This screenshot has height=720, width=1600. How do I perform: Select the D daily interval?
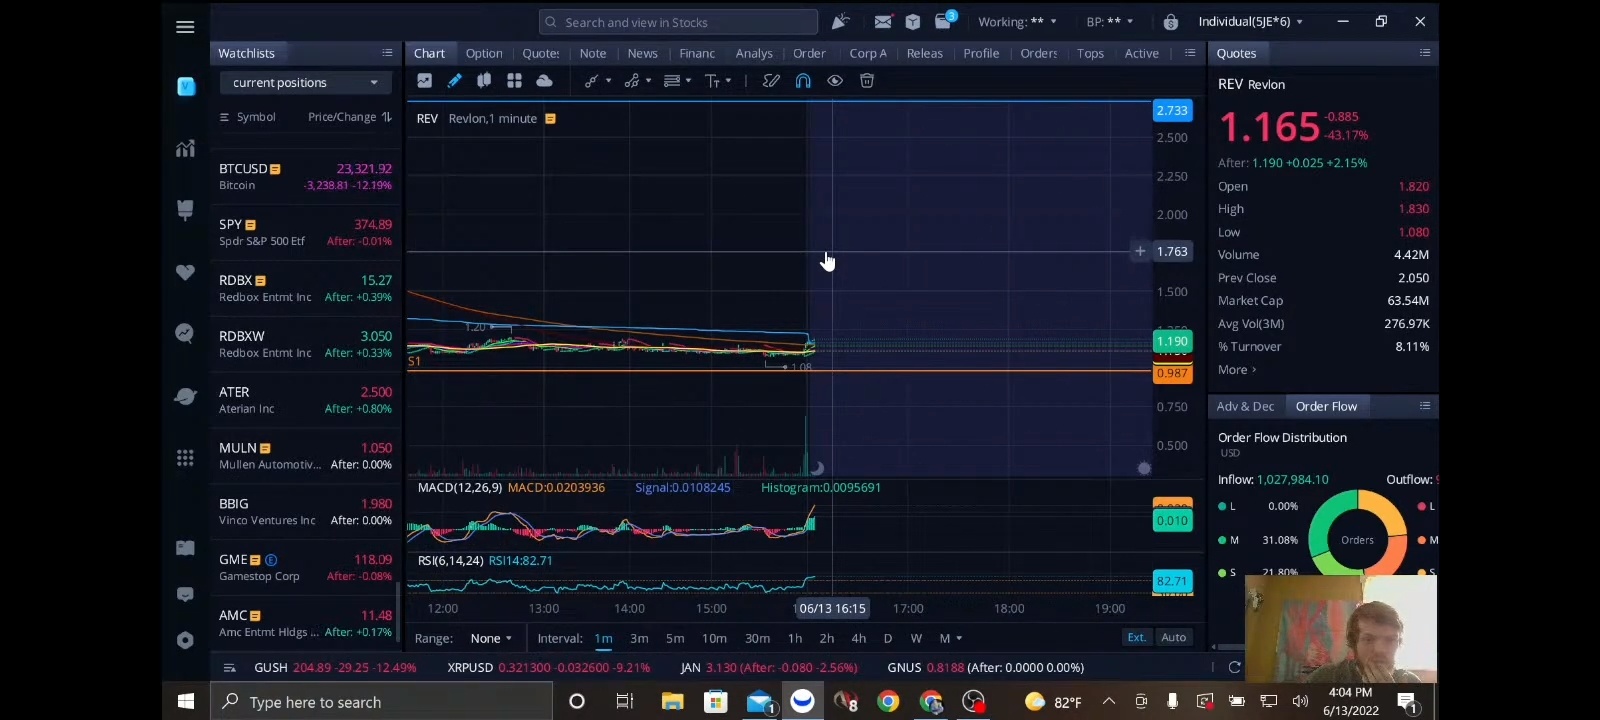coord(887,638)
